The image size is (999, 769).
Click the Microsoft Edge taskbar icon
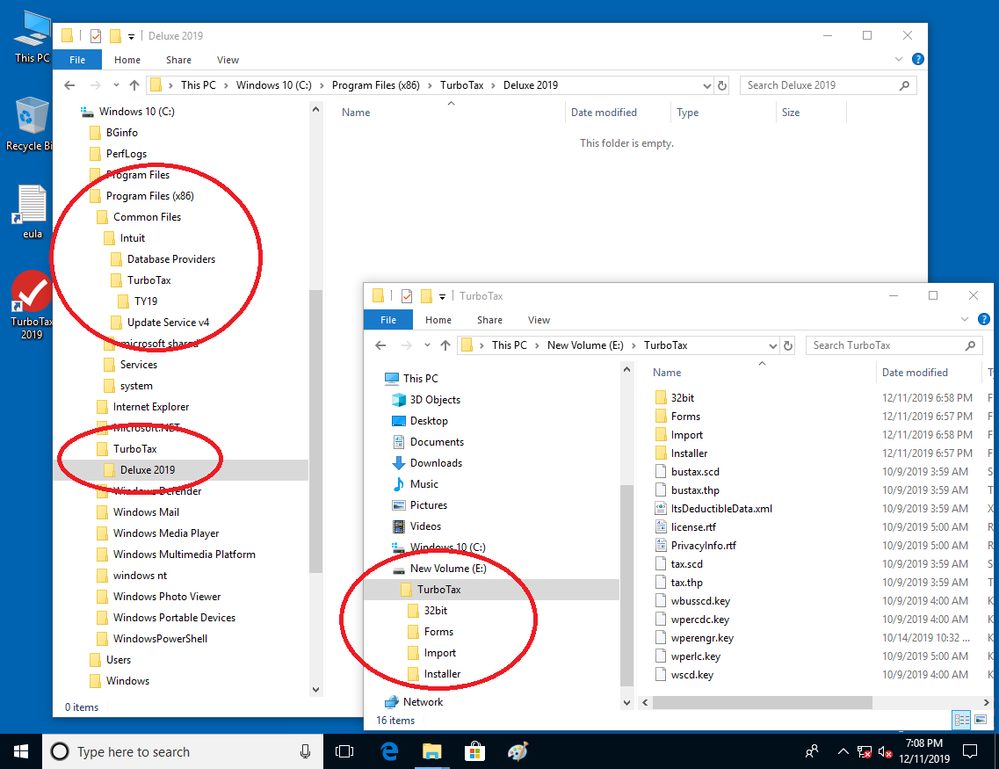[x=389, y=752]
